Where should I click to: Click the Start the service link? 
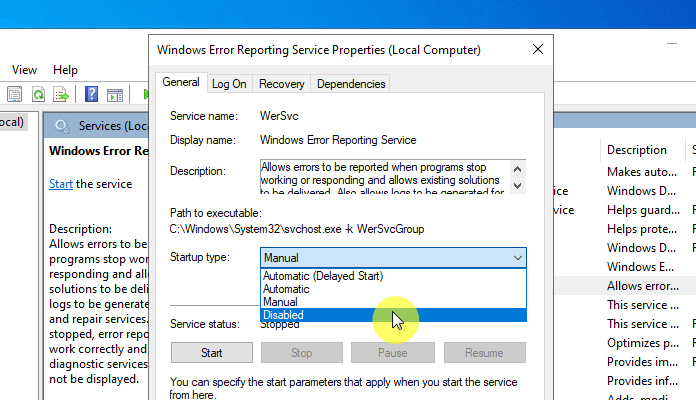tap(61, 184)
